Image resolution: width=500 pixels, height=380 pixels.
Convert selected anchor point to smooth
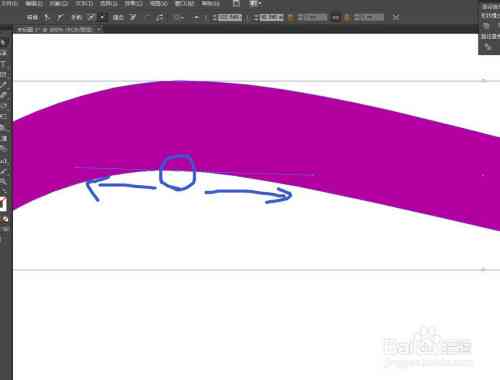point(60,17)
